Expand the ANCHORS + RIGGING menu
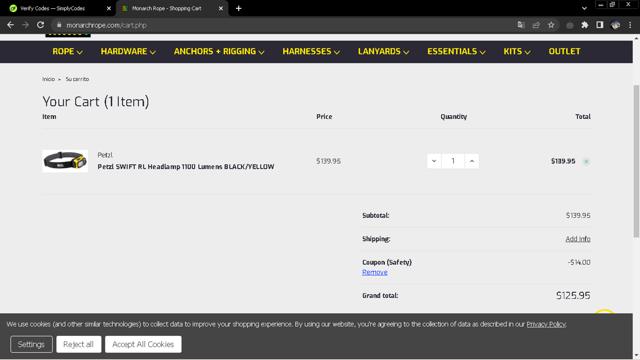The image size is (640, 360). tap(219, 51)
